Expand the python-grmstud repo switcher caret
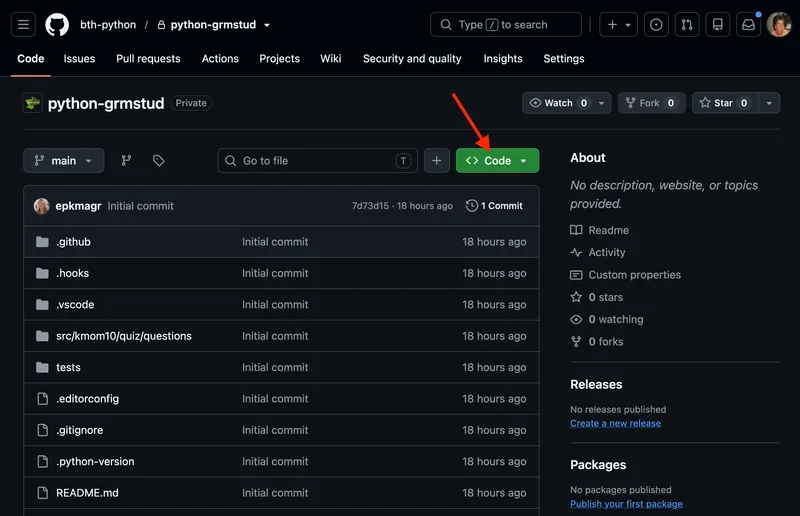 click(266, 25)
